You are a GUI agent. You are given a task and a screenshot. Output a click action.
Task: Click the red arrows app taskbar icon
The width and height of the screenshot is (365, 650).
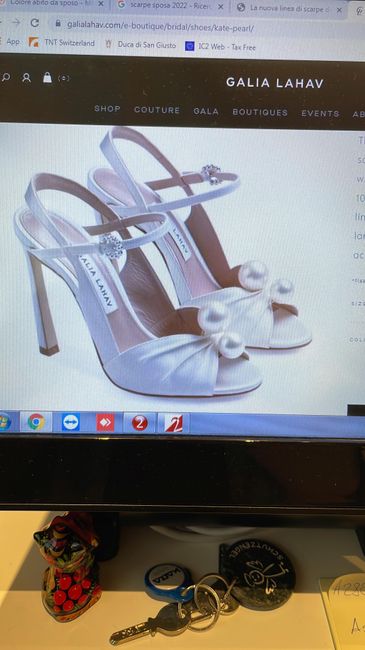pos(105,423)
